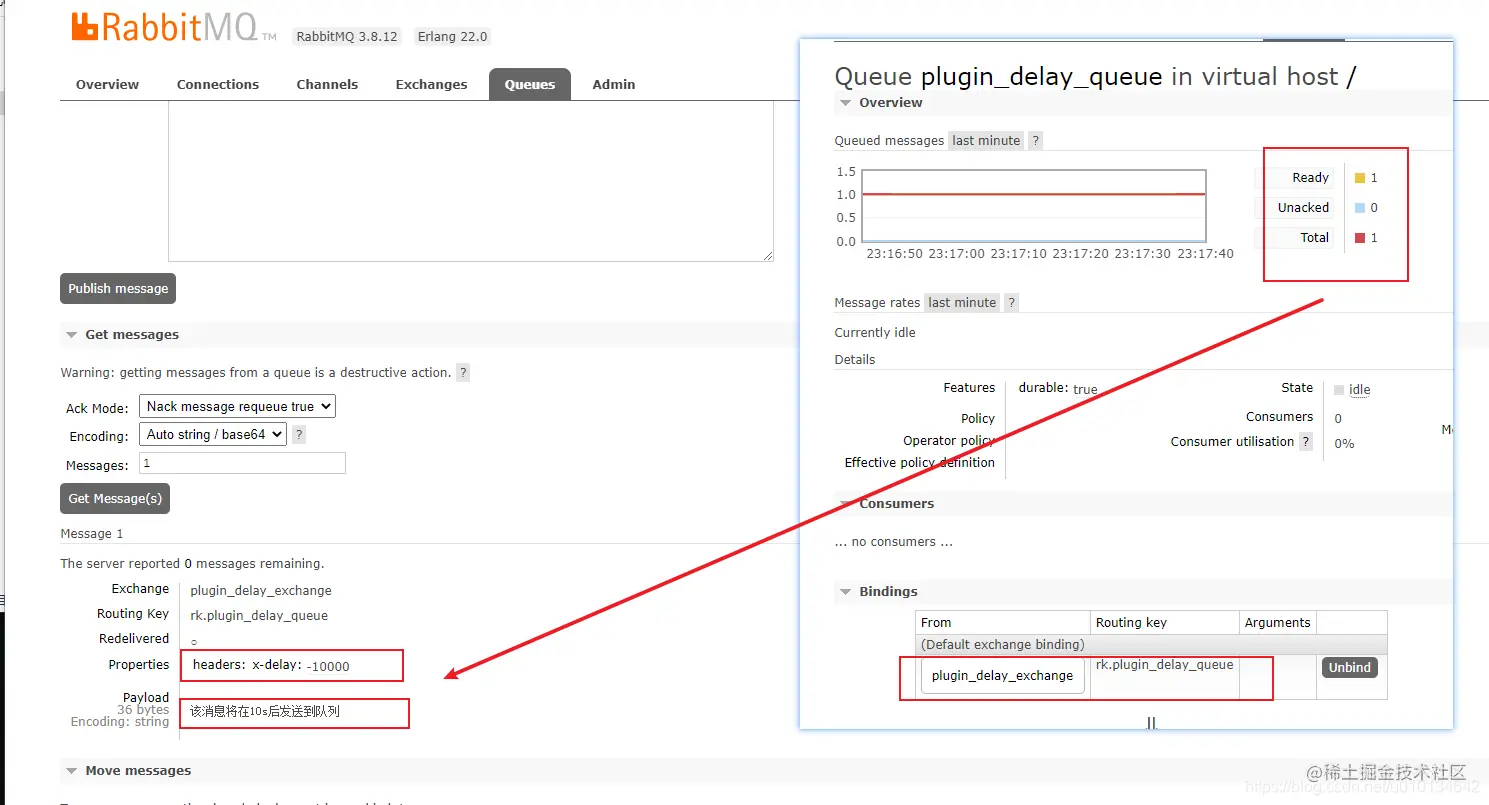Screen dimensions: 1489x805
Task: Click the idle state label
Action: coord(1359,390)
